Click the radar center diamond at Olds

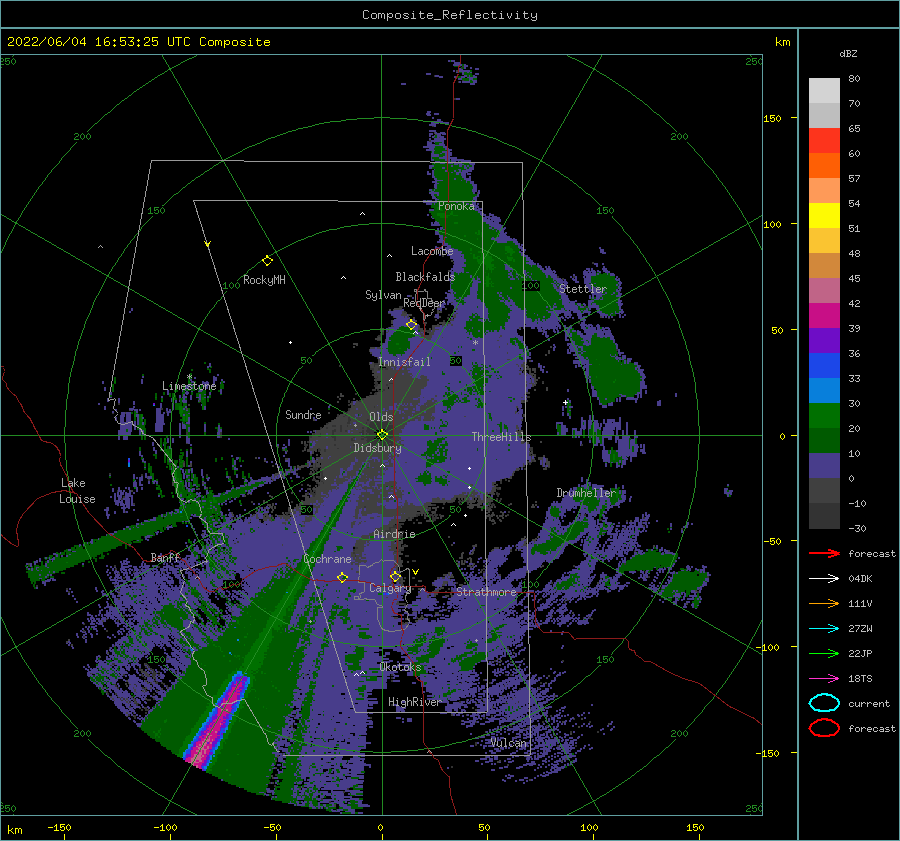pyautogui.click(x=382, y=435)
